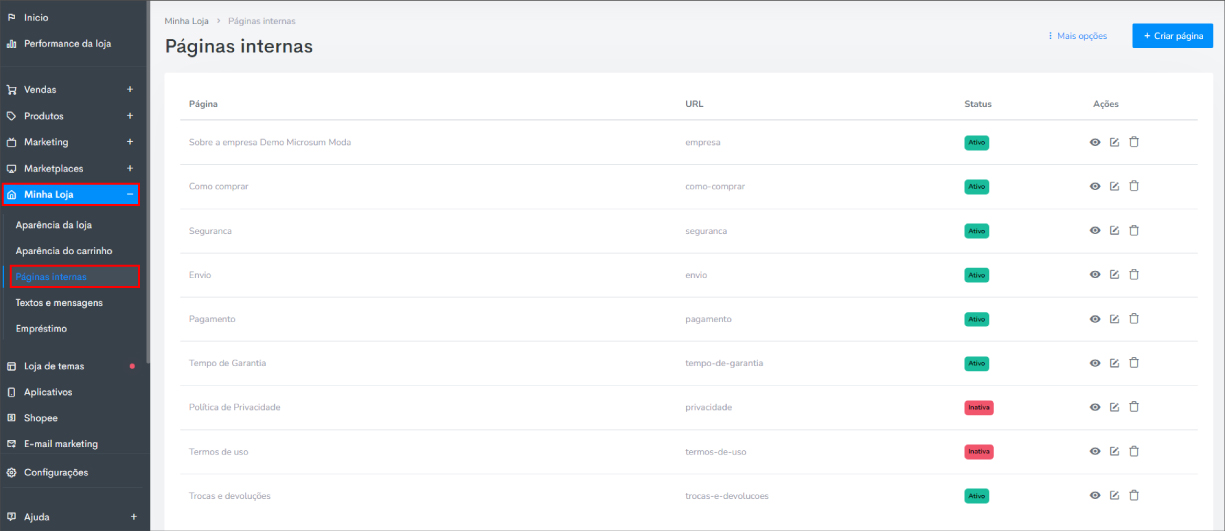
Task: Preview the Trocas e devoluções page
Action: [x=1095, y=495]
